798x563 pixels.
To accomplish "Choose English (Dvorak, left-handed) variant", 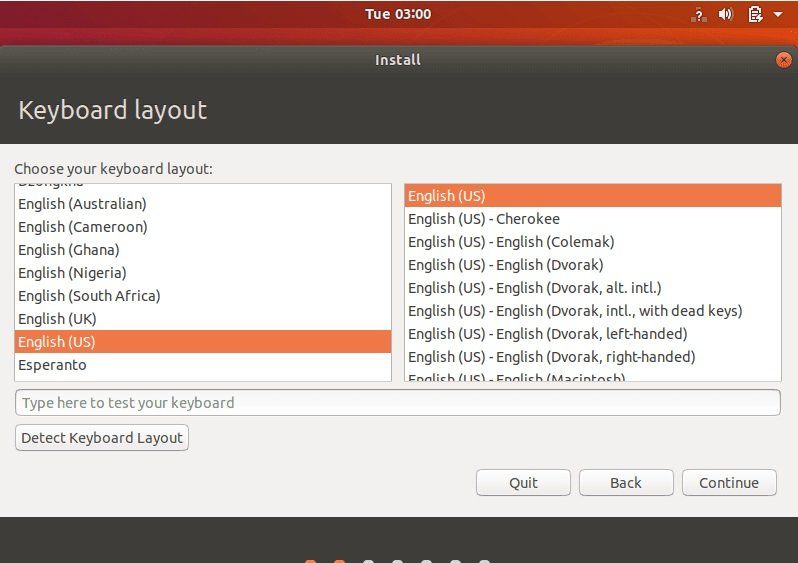I will pos(593,333).
